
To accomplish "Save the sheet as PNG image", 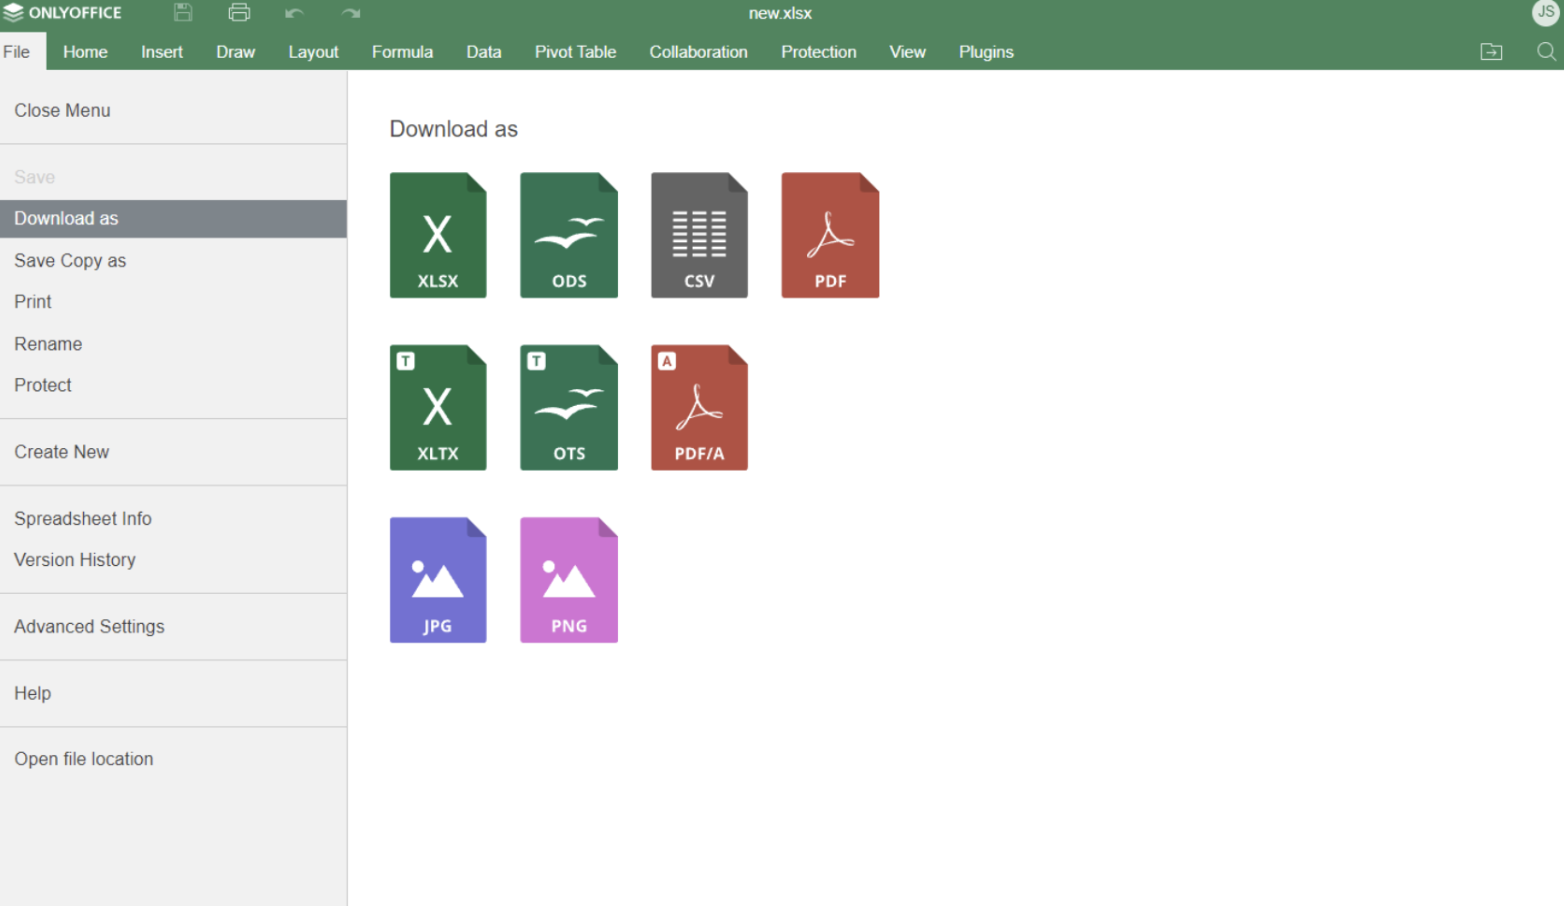I will click(569, 580).
